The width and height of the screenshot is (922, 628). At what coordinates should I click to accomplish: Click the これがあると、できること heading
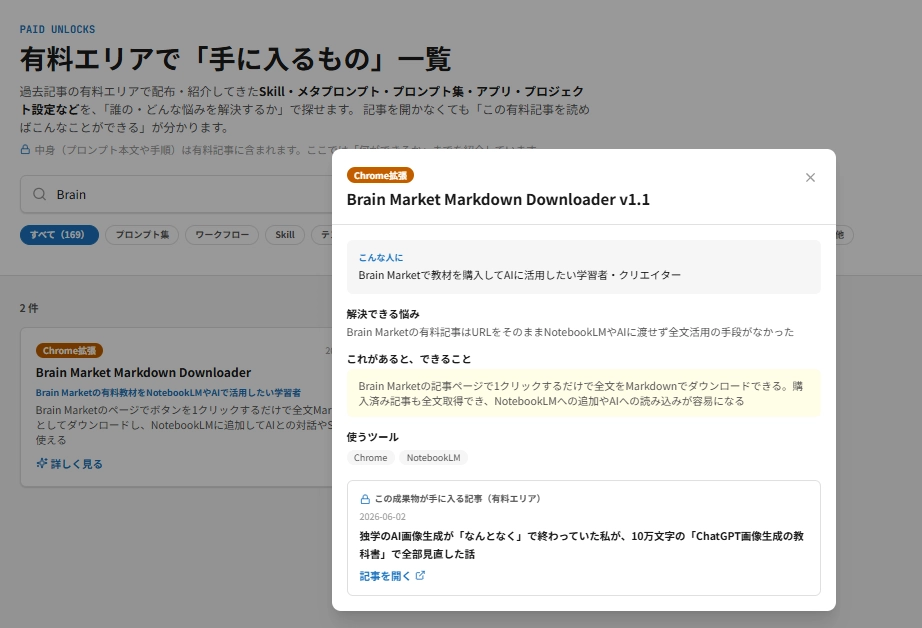(x=409, y=359)
